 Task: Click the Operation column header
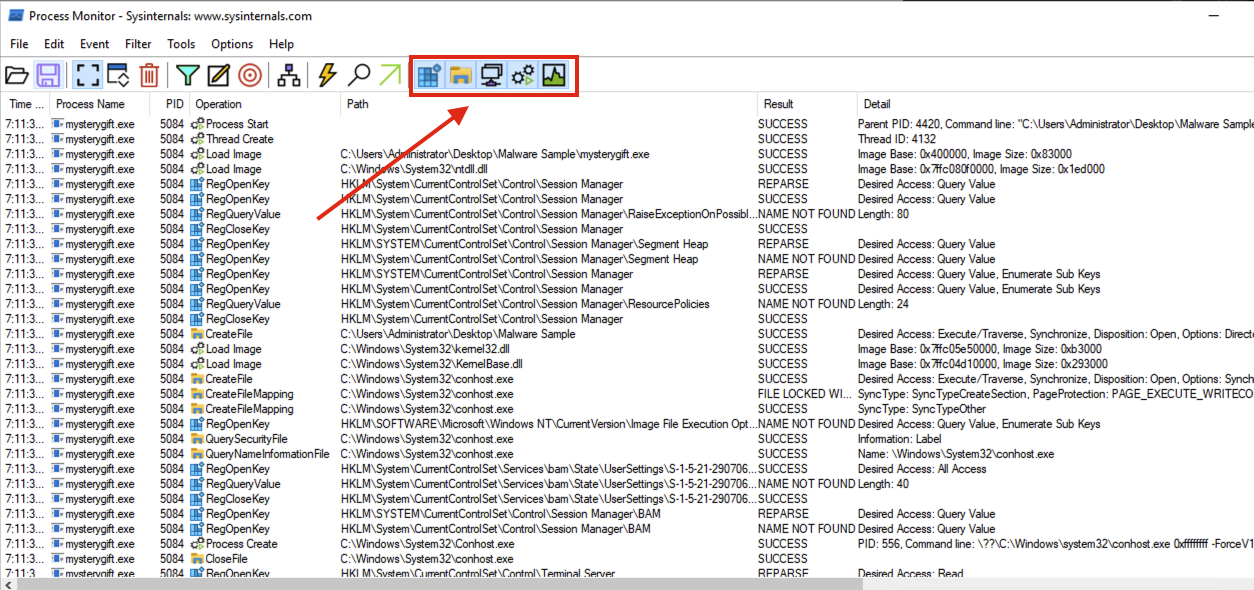[x=218, y=104]
